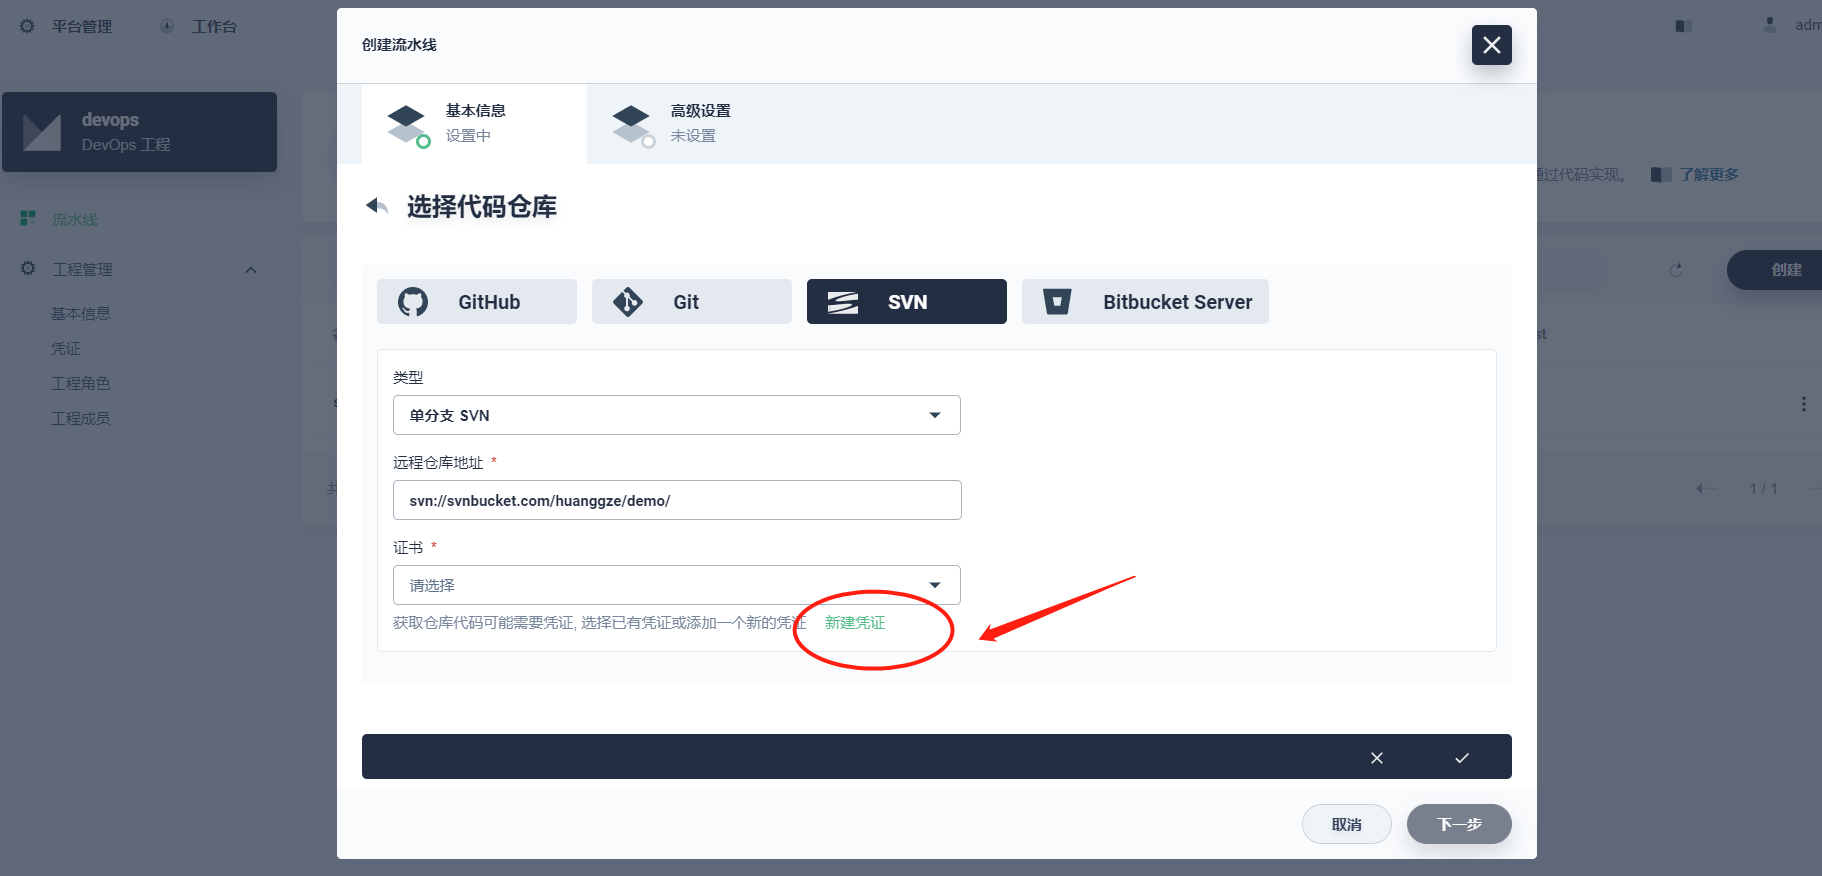Click the 流水线 sidebar icon
Screen dimensions: 1822x876
tap(28, 218)
